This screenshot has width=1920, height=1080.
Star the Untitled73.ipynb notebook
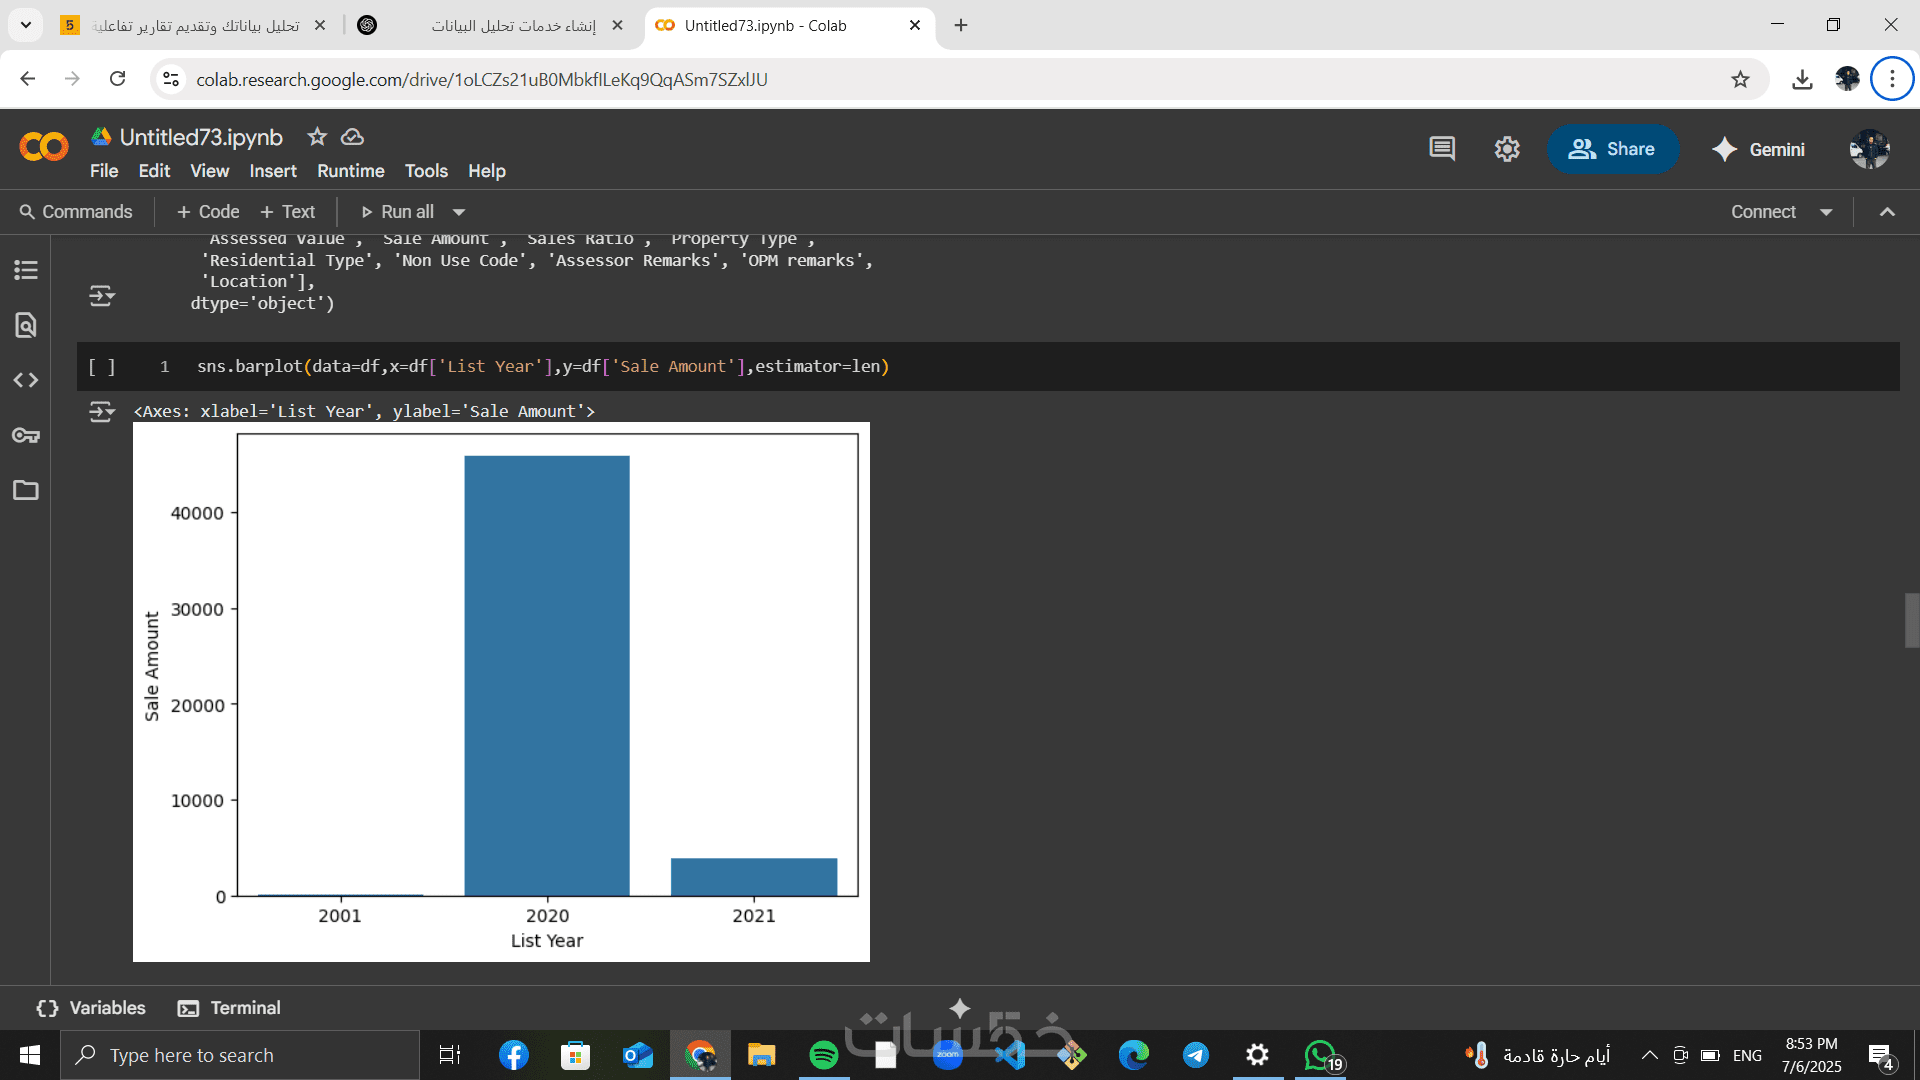coord(317,137)
